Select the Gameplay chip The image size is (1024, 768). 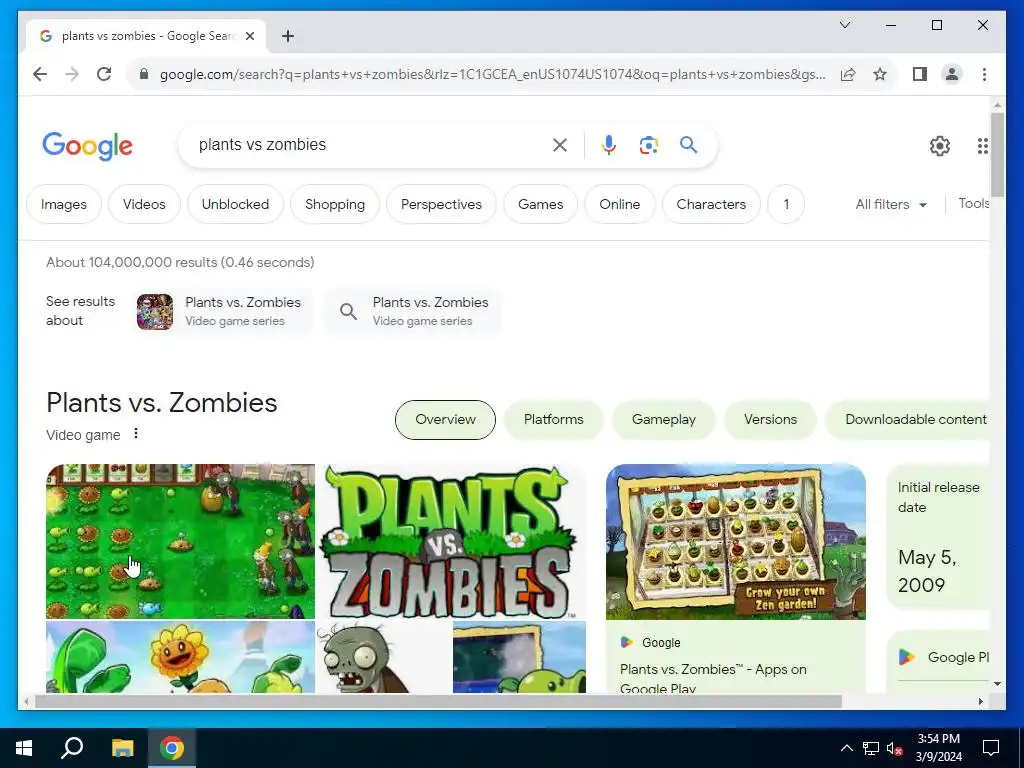[664, 420]
